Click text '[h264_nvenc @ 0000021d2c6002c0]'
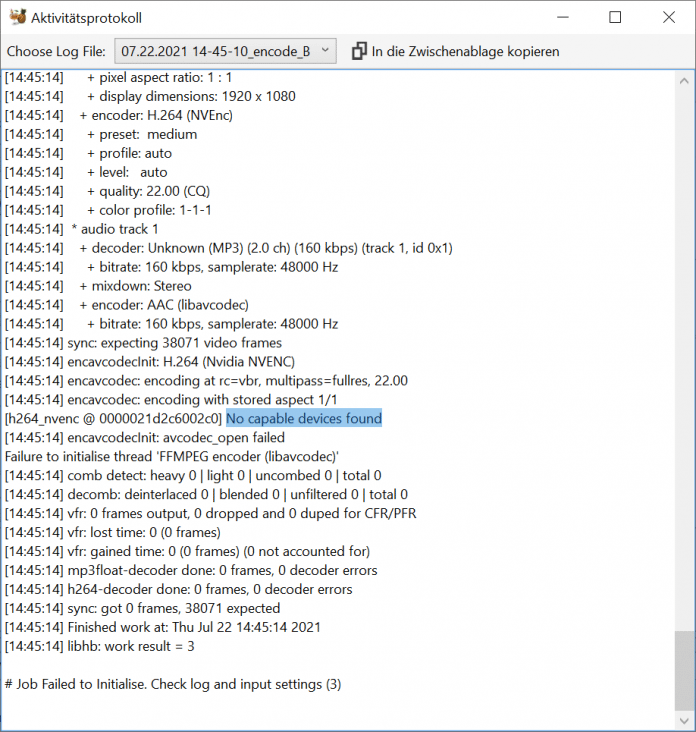 (113, 418)
